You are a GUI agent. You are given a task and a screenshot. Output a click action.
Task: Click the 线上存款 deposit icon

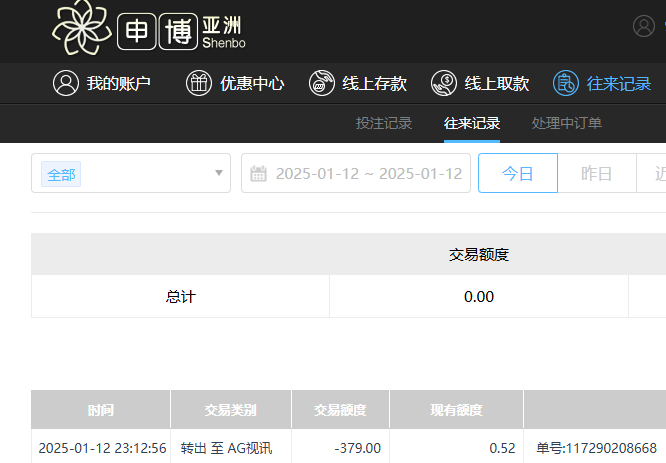[x=322, y=83]
